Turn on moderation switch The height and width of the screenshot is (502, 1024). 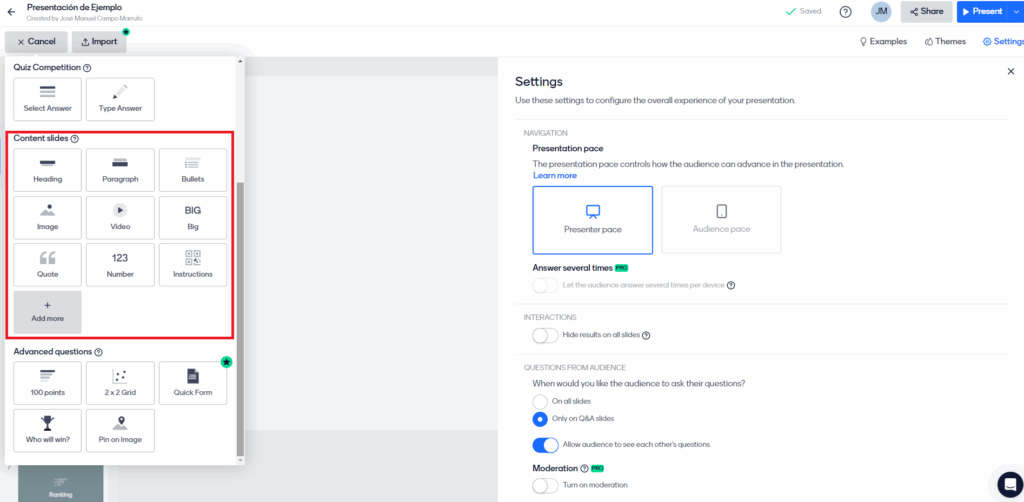(545, 485)
